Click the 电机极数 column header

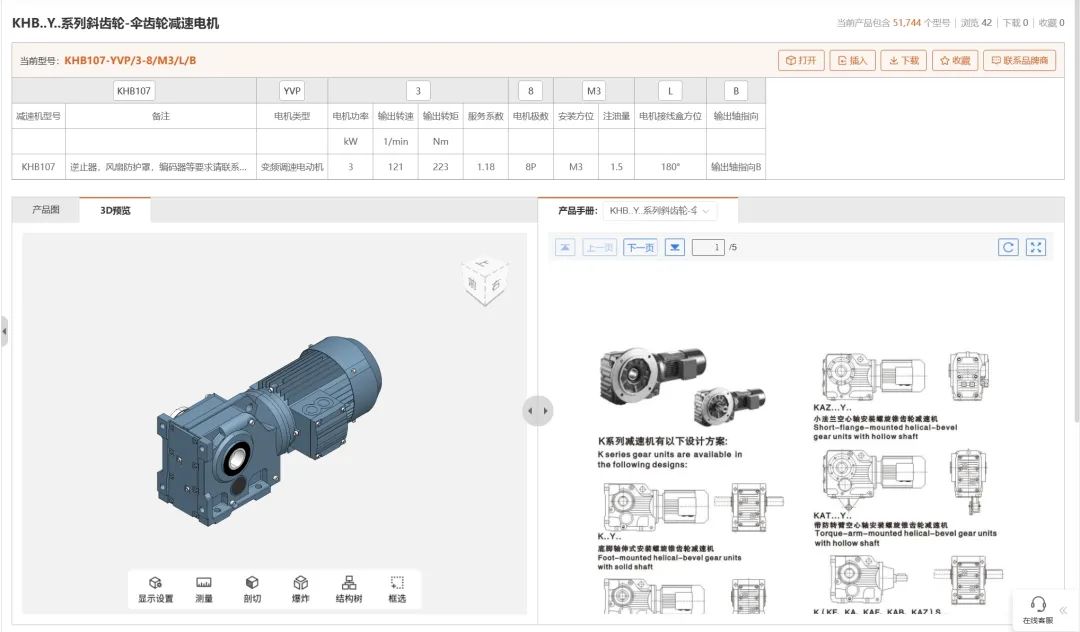tap(530, 116)
